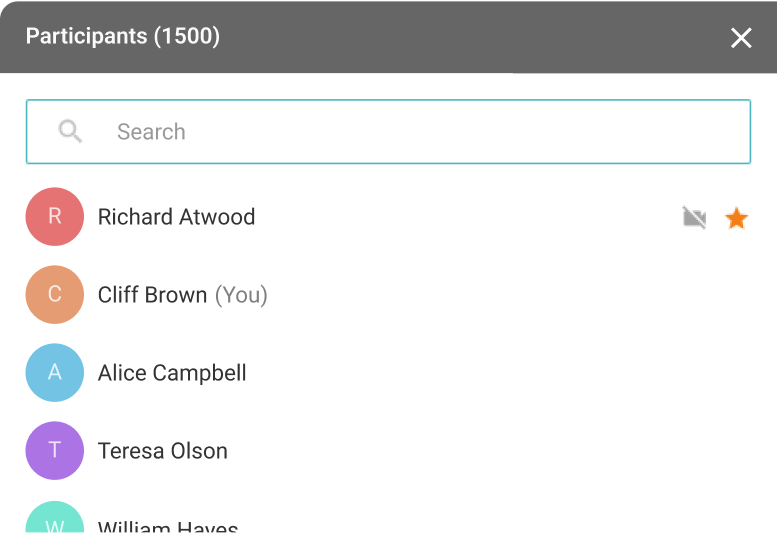
Task: Click Alice Campbell's blue A avatar
Action: click(55, 372)
